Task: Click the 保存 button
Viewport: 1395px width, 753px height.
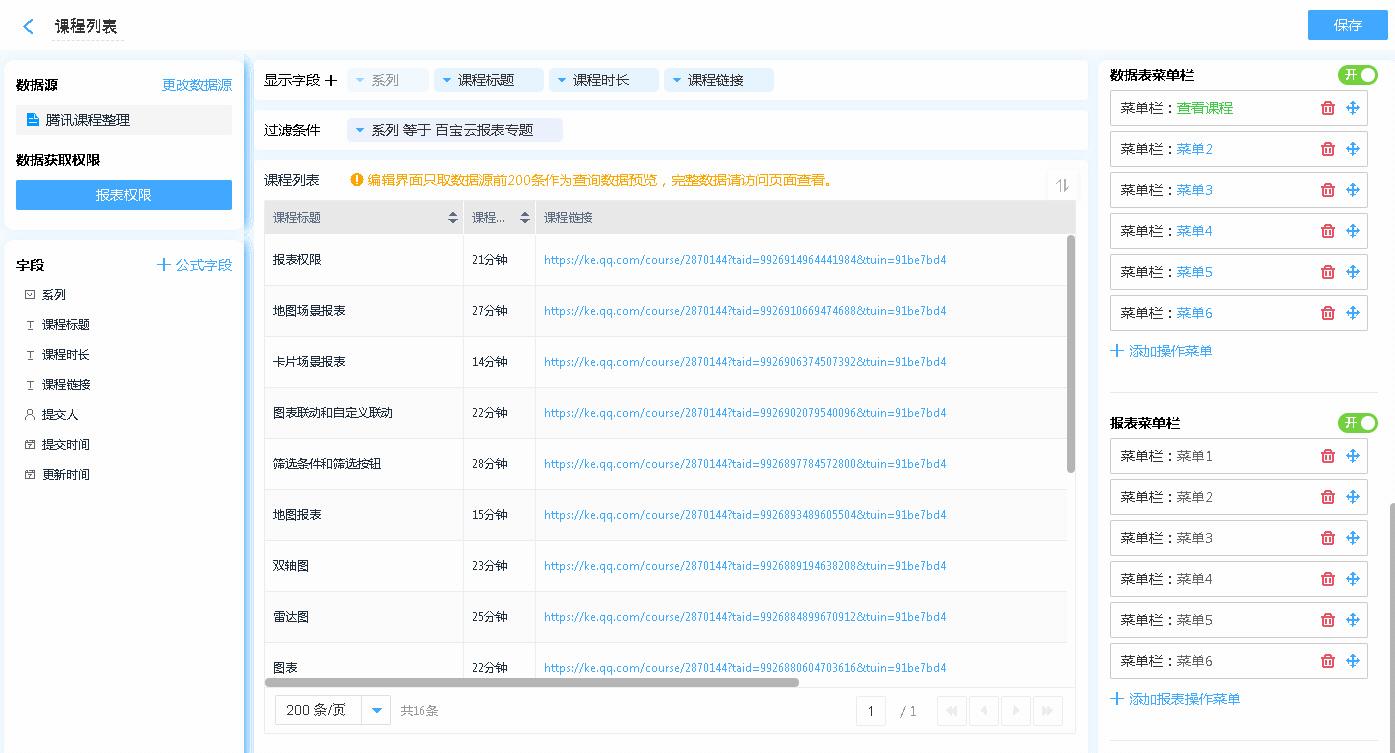Action: point(1347,25)
